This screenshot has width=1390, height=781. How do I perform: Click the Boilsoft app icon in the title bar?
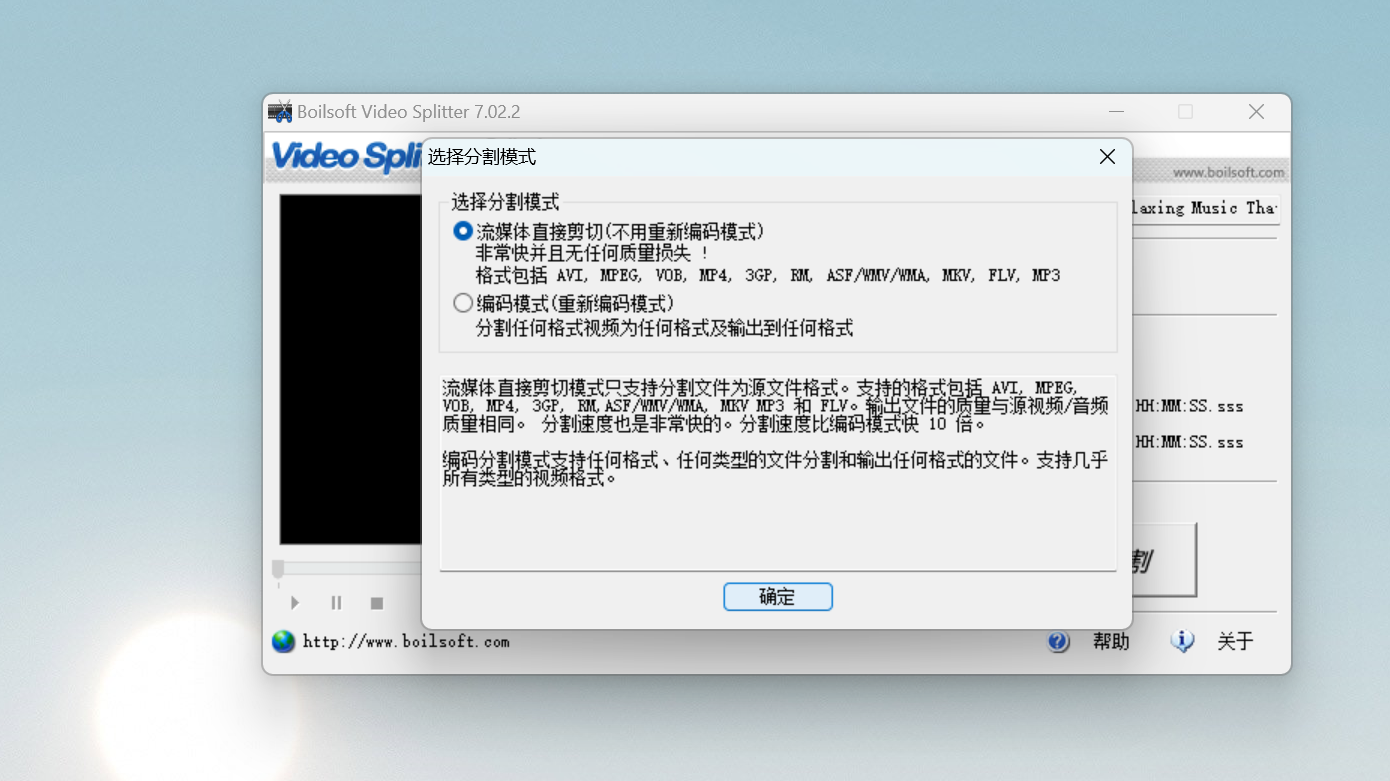click(280, 111)
